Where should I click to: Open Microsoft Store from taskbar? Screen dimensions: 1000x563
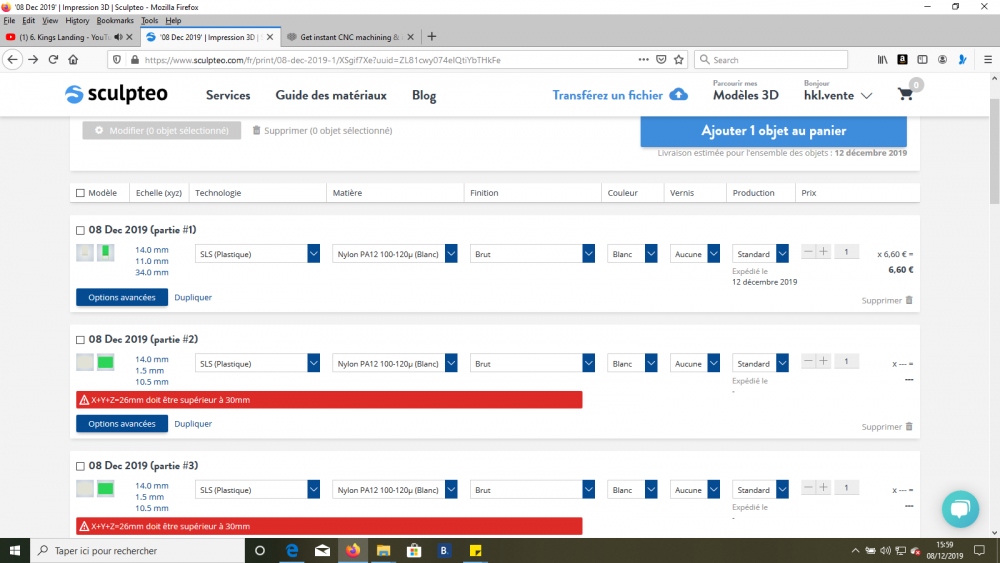(x=414, y=550)
